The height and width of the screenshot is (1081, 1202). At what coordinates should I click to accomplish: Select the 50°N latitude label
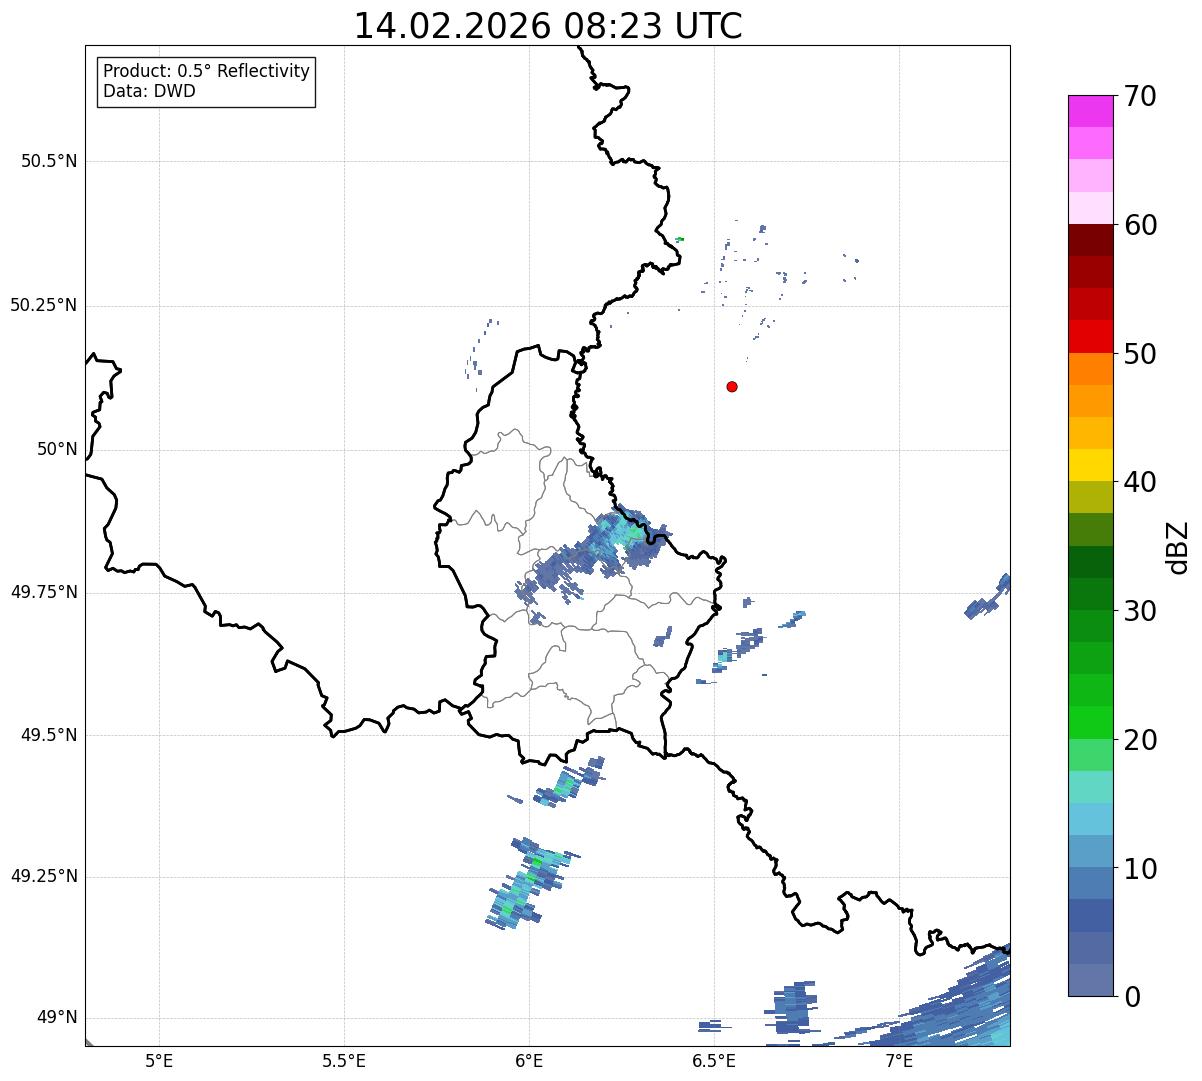57,449
